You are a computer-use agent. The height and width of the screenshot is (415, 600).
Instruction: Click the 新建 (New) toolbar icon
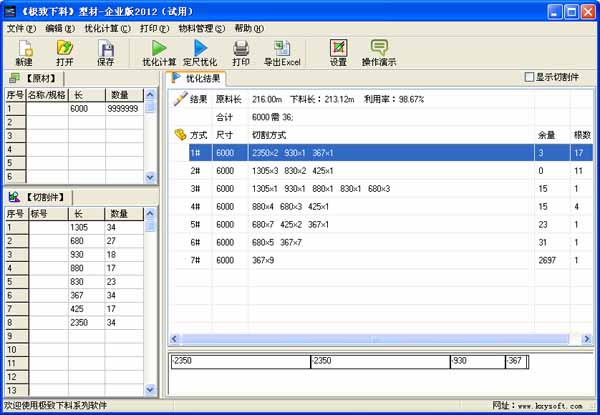click(x=24, y=48)
